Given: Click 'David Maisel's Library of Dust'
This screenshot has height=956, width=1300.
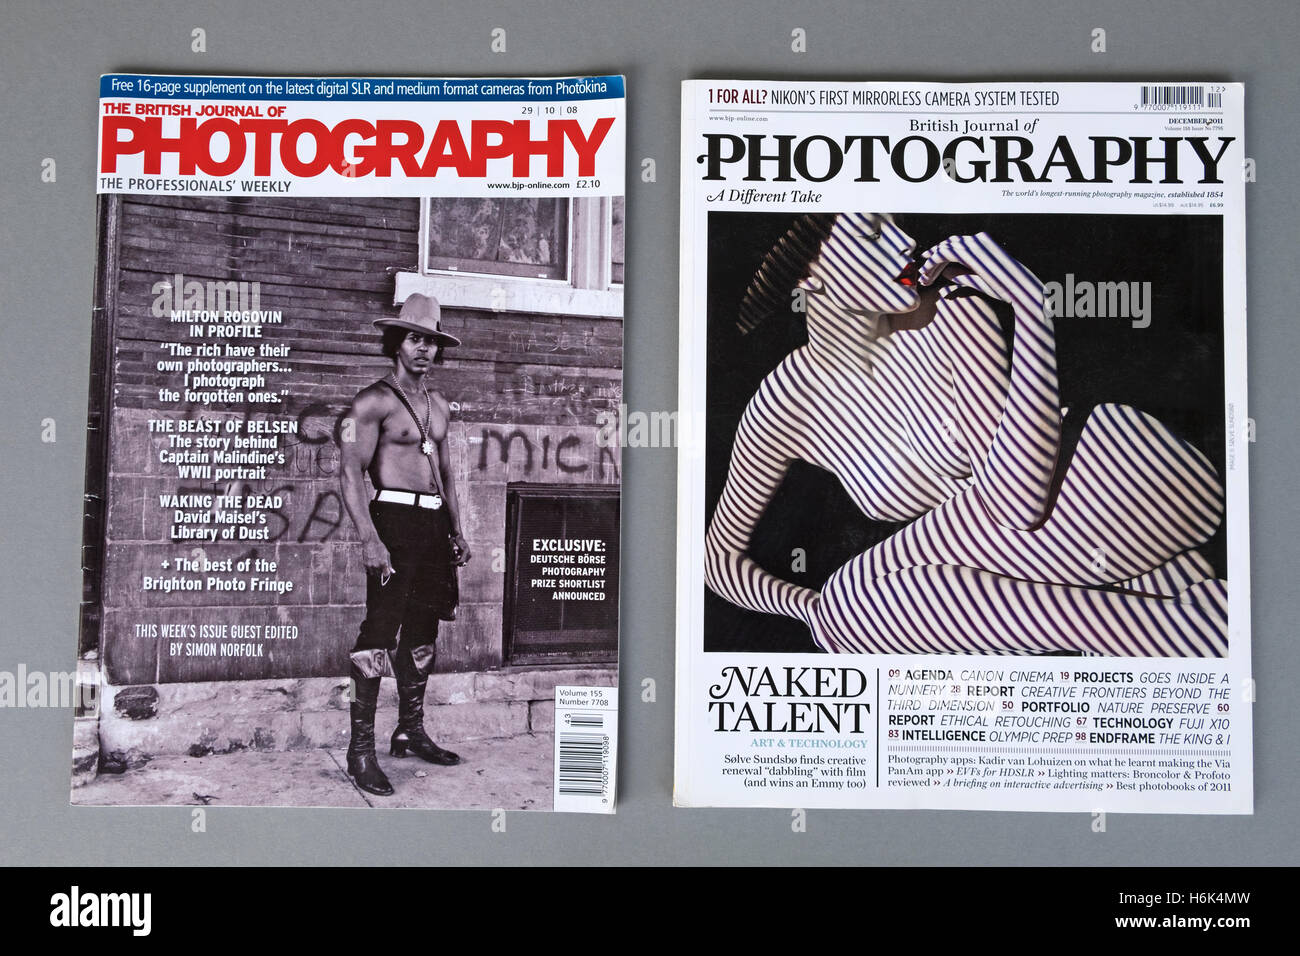Looking at the screenshot, I should [x=219, y=525].
